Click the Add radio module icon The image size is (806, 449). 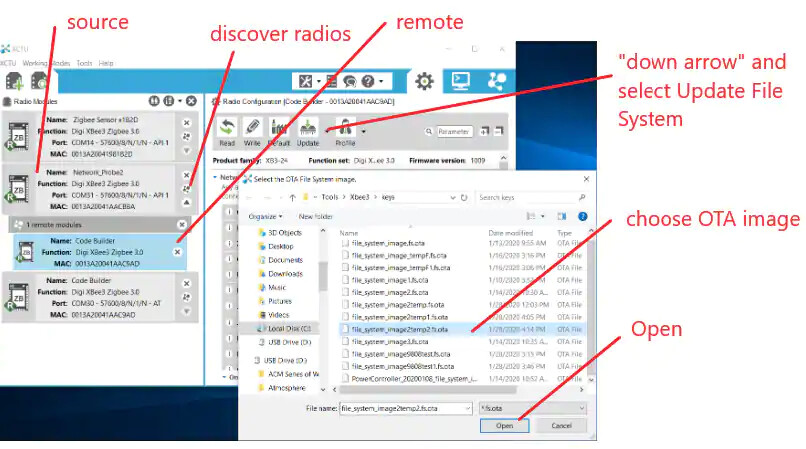click(14, 81)
